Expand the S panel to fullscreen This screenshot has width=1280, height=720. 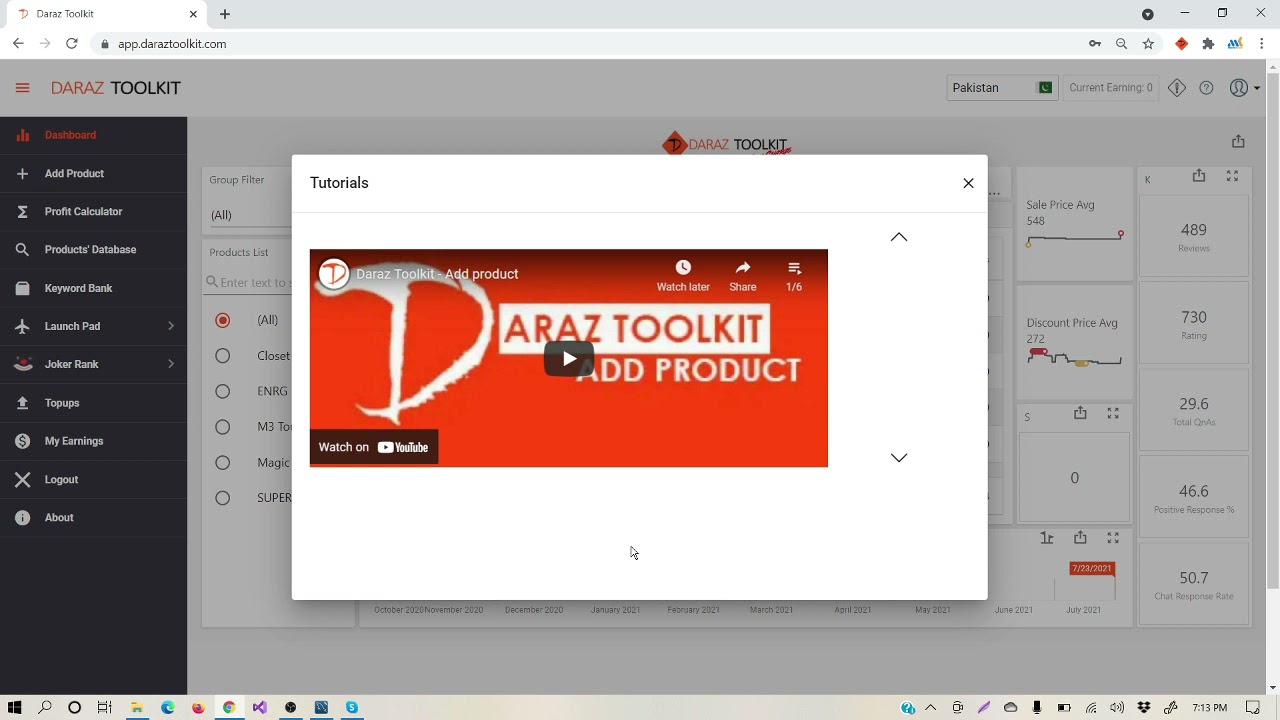[x=1113, y=413]
